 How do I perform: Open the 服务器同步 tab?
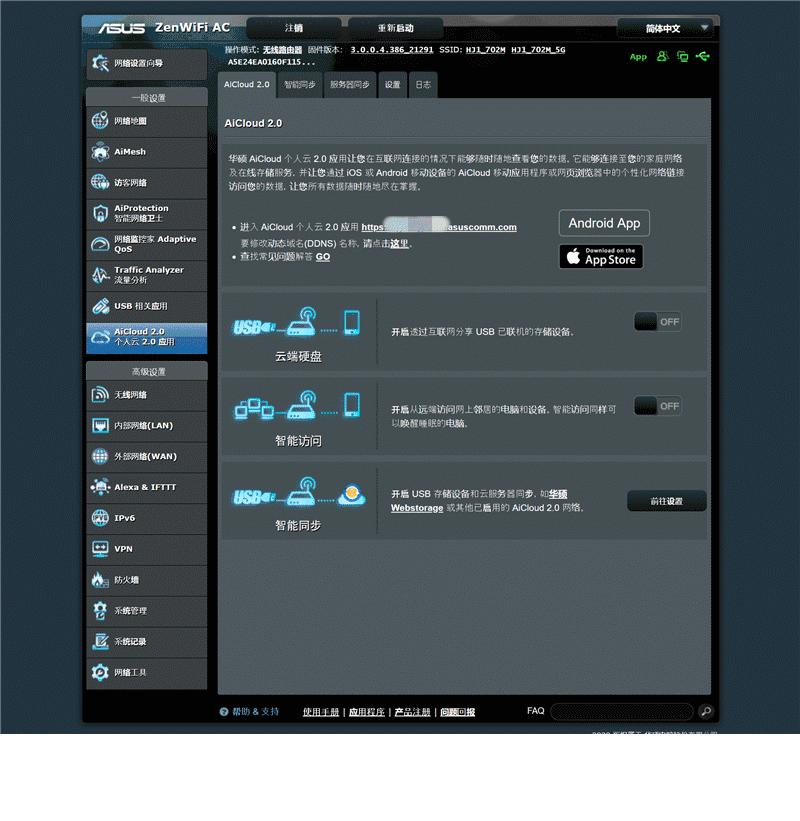coord(350,85)
